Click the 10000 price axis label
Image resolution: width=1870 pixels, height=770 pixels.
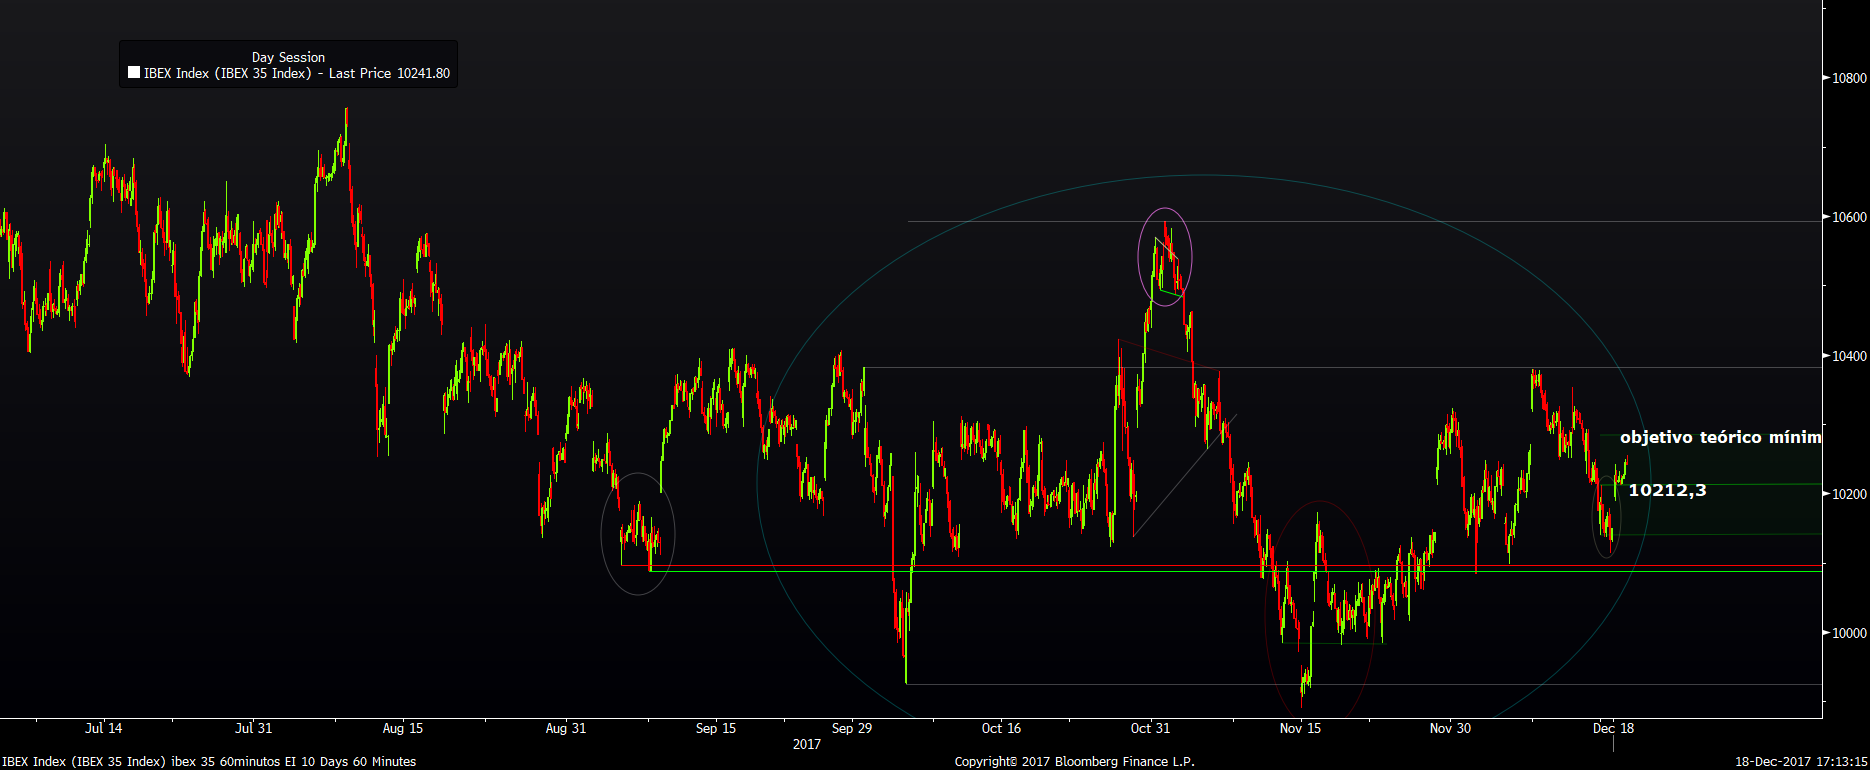[x=1849, y=633]
